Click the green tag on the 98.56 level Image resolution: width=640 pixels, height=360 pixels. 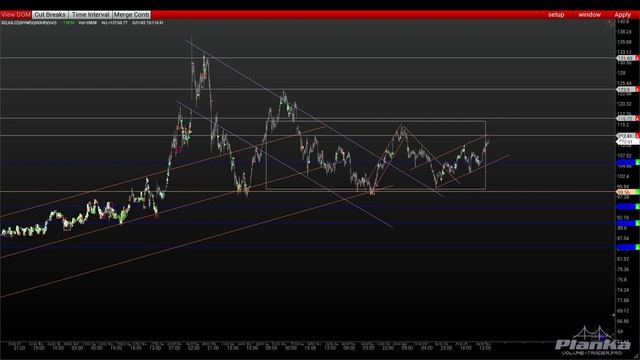(637, 191)
